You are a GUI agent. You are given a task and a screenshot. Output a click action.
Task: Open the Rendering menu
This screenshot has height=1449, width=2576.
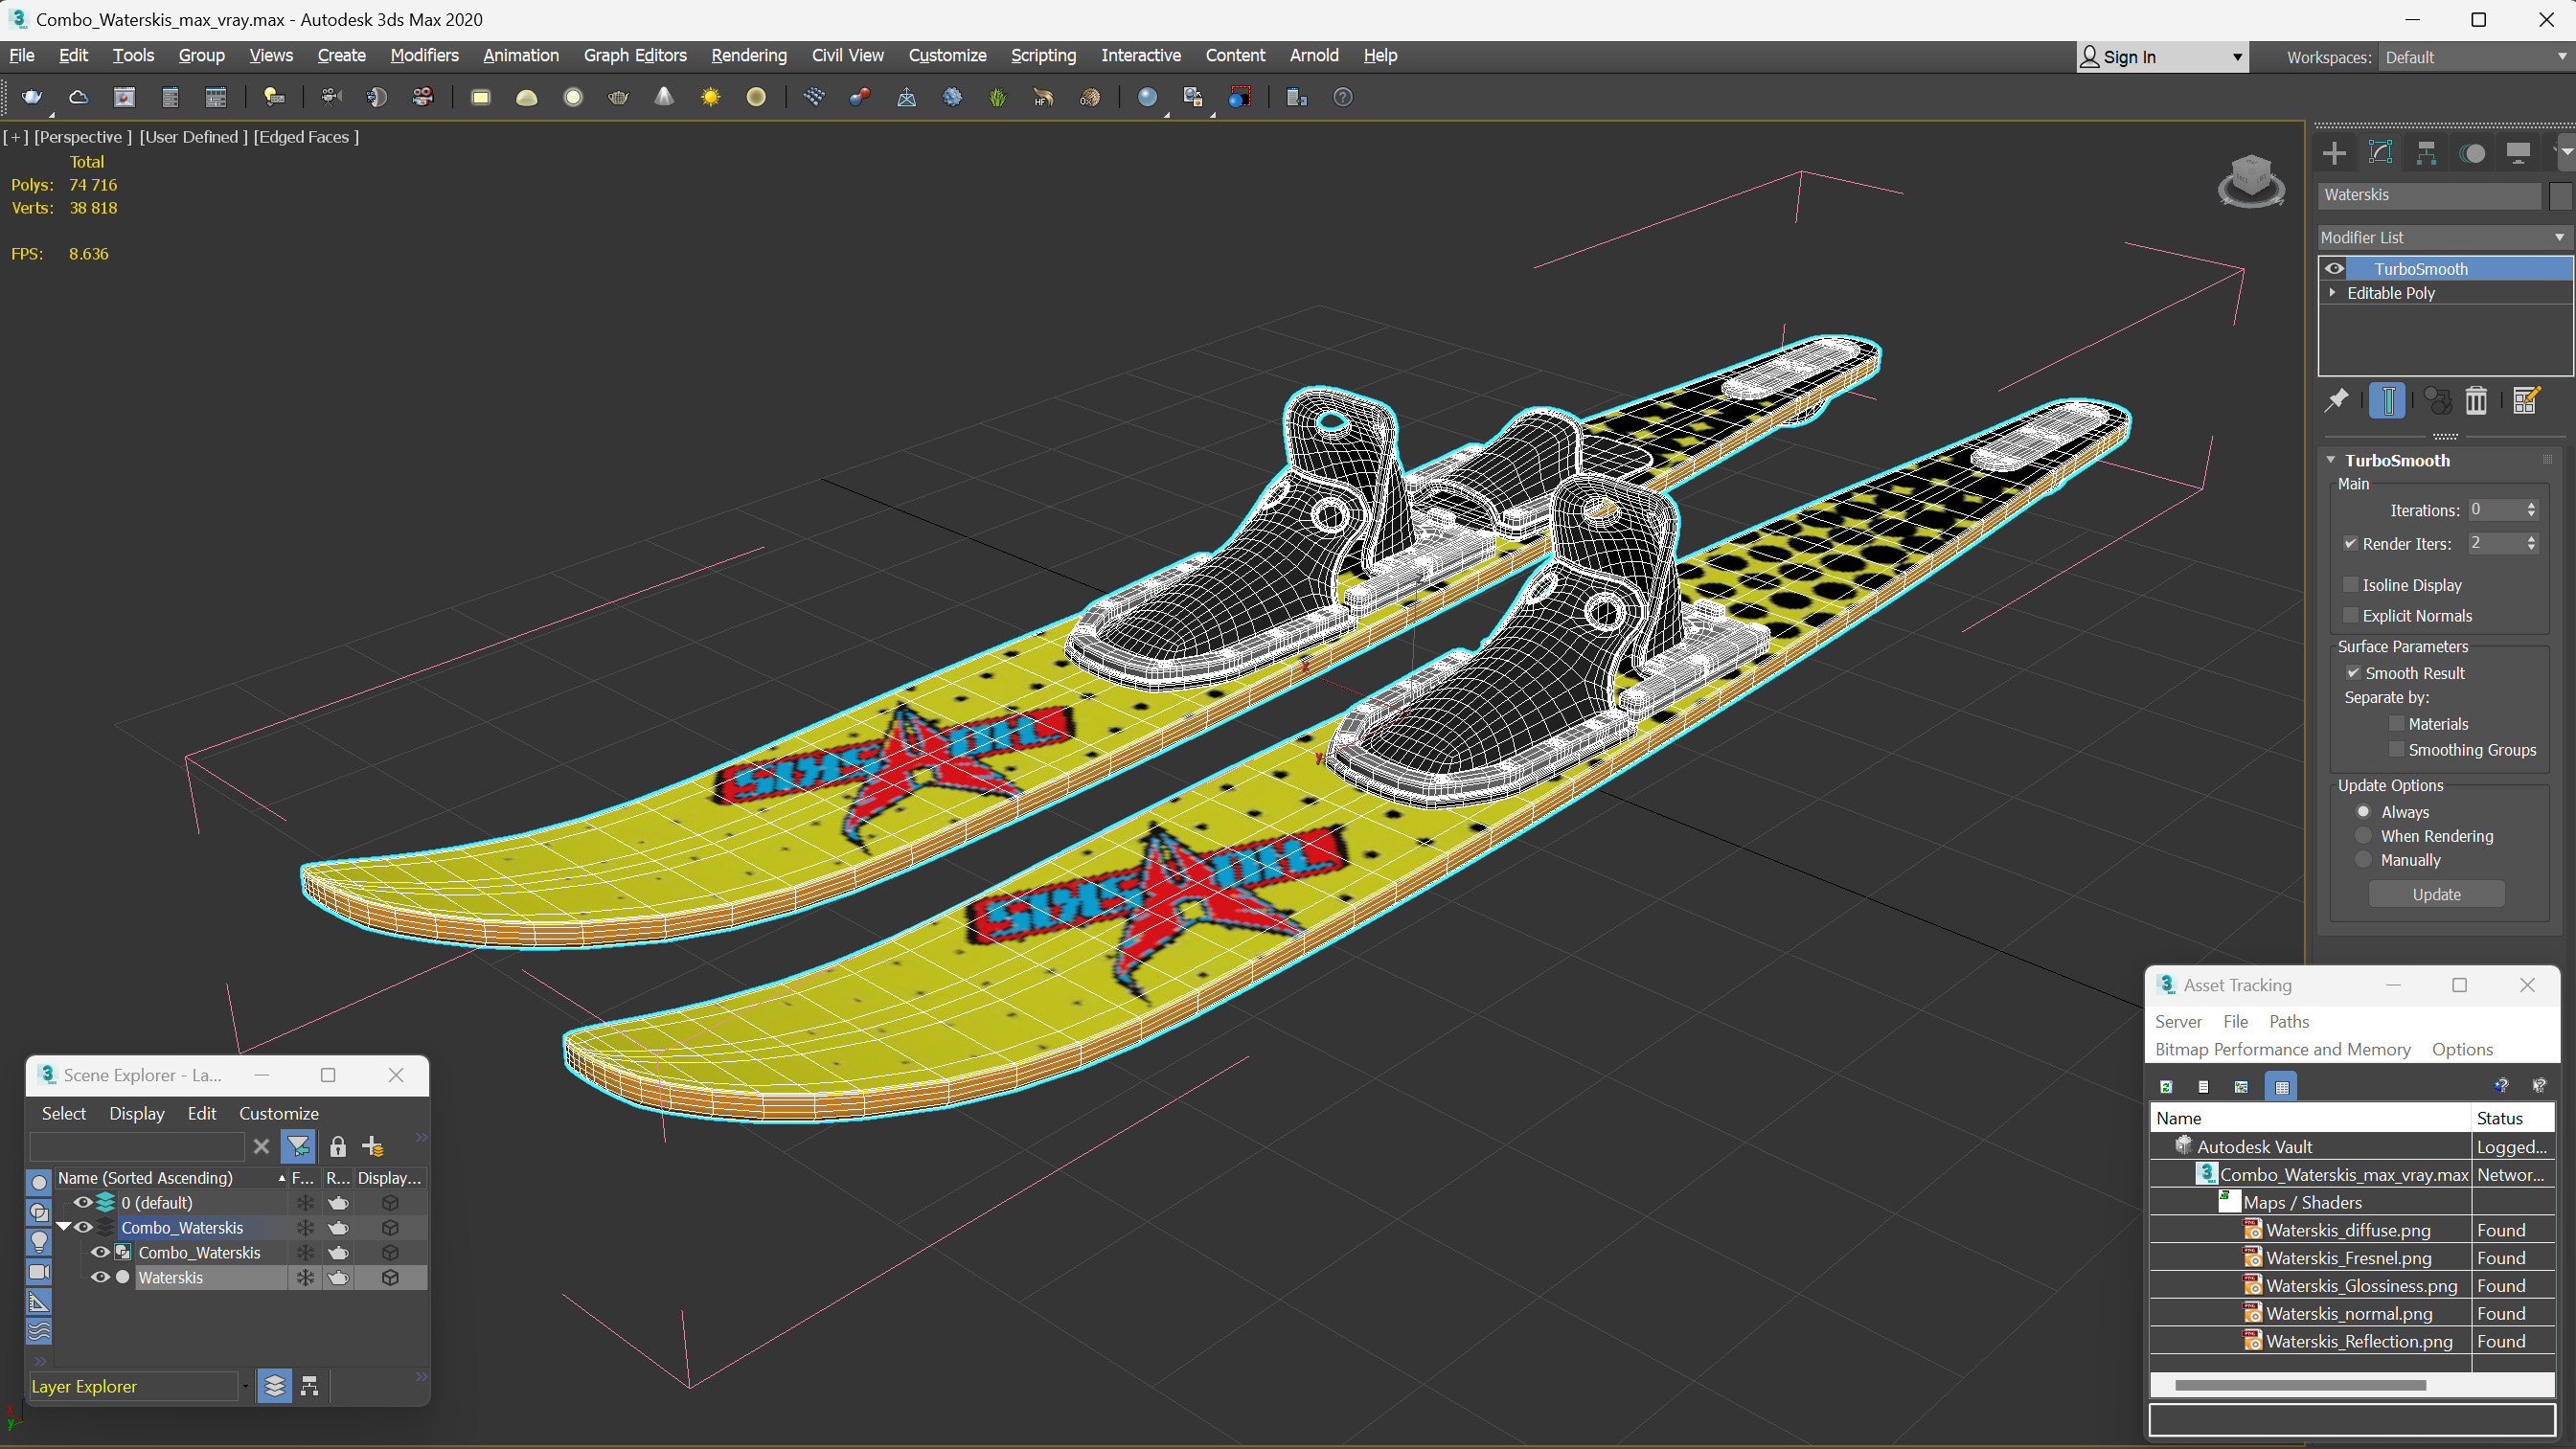748,55
